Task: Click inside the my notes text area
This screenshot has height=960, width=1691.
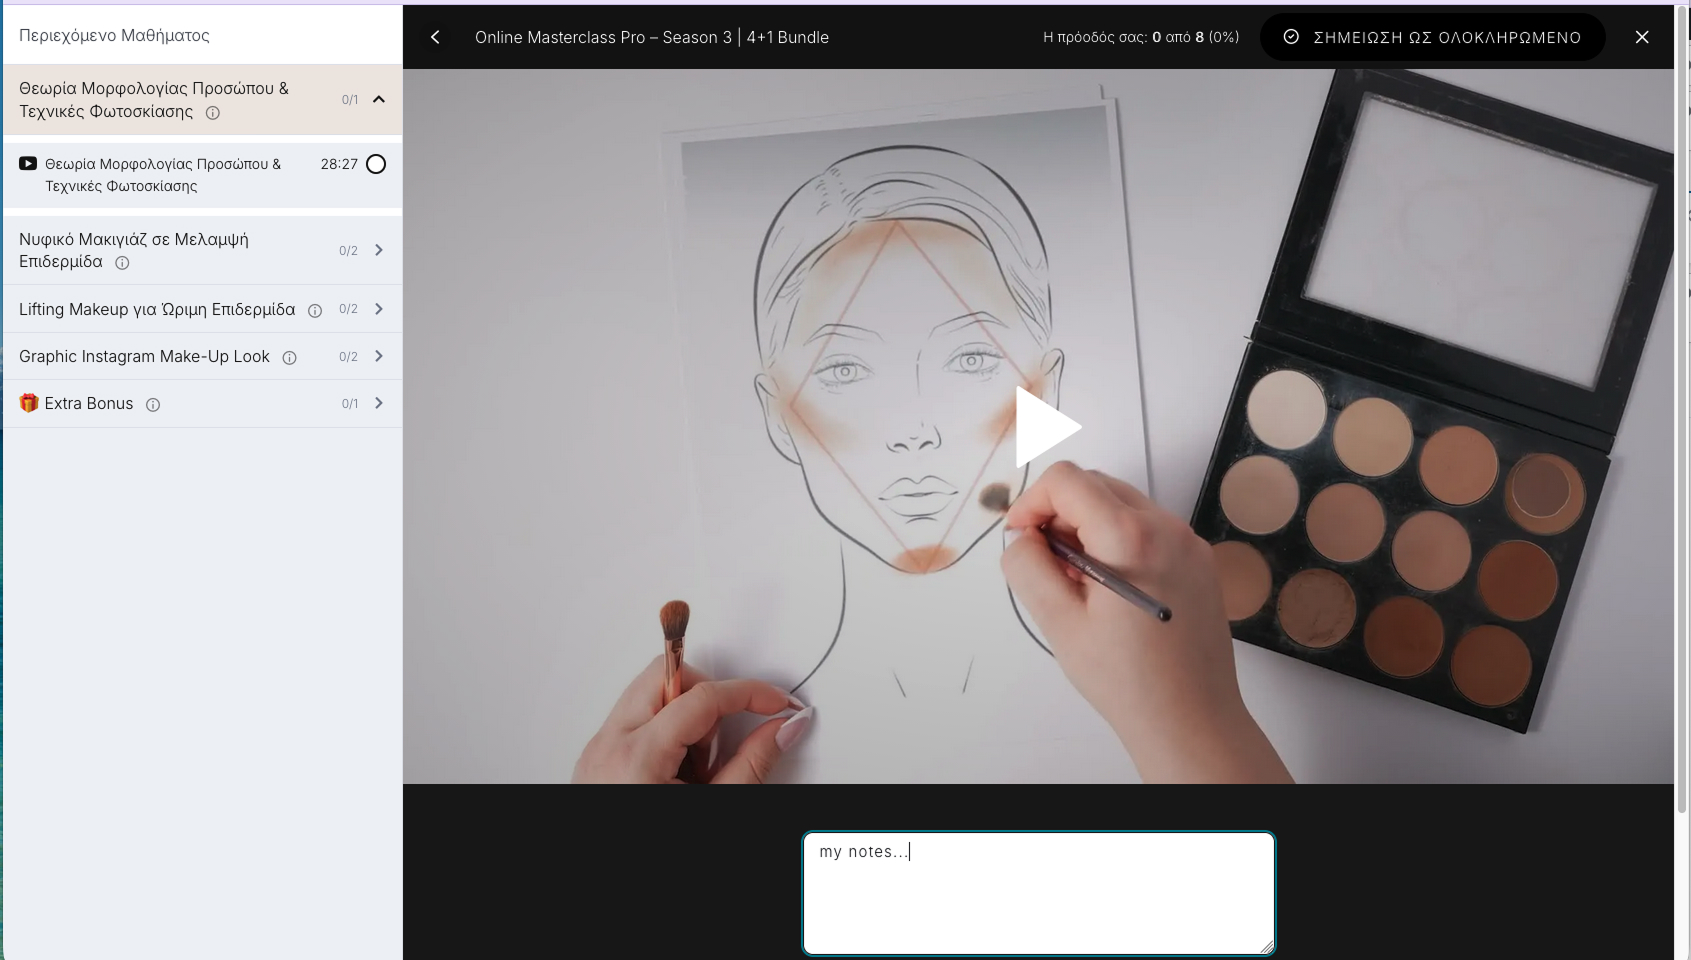Action: pyautogui.click(x=1038, y=893)
